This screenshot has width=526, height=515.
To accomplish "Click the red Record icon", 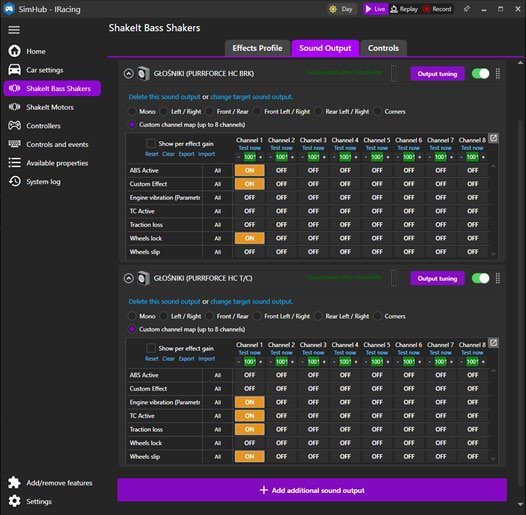I will 427,9.
